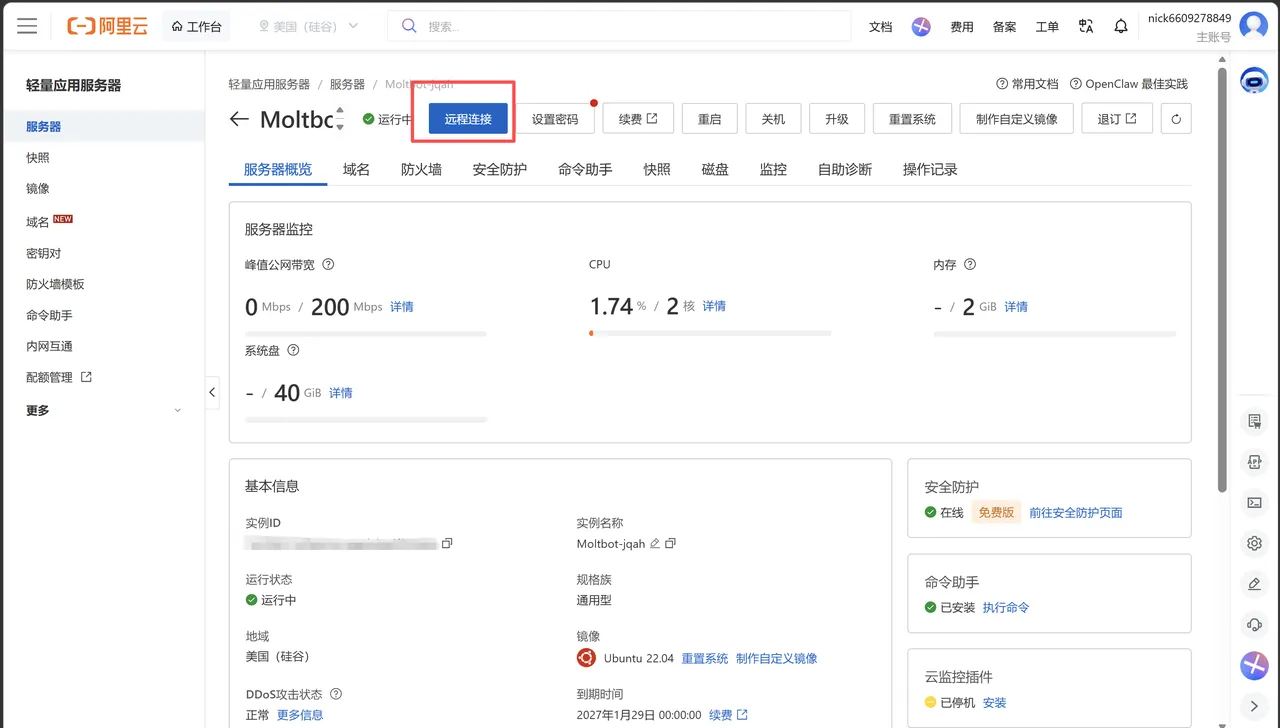
Task: Refresh the server page with the reload icon
Action: pos(1176,119)
